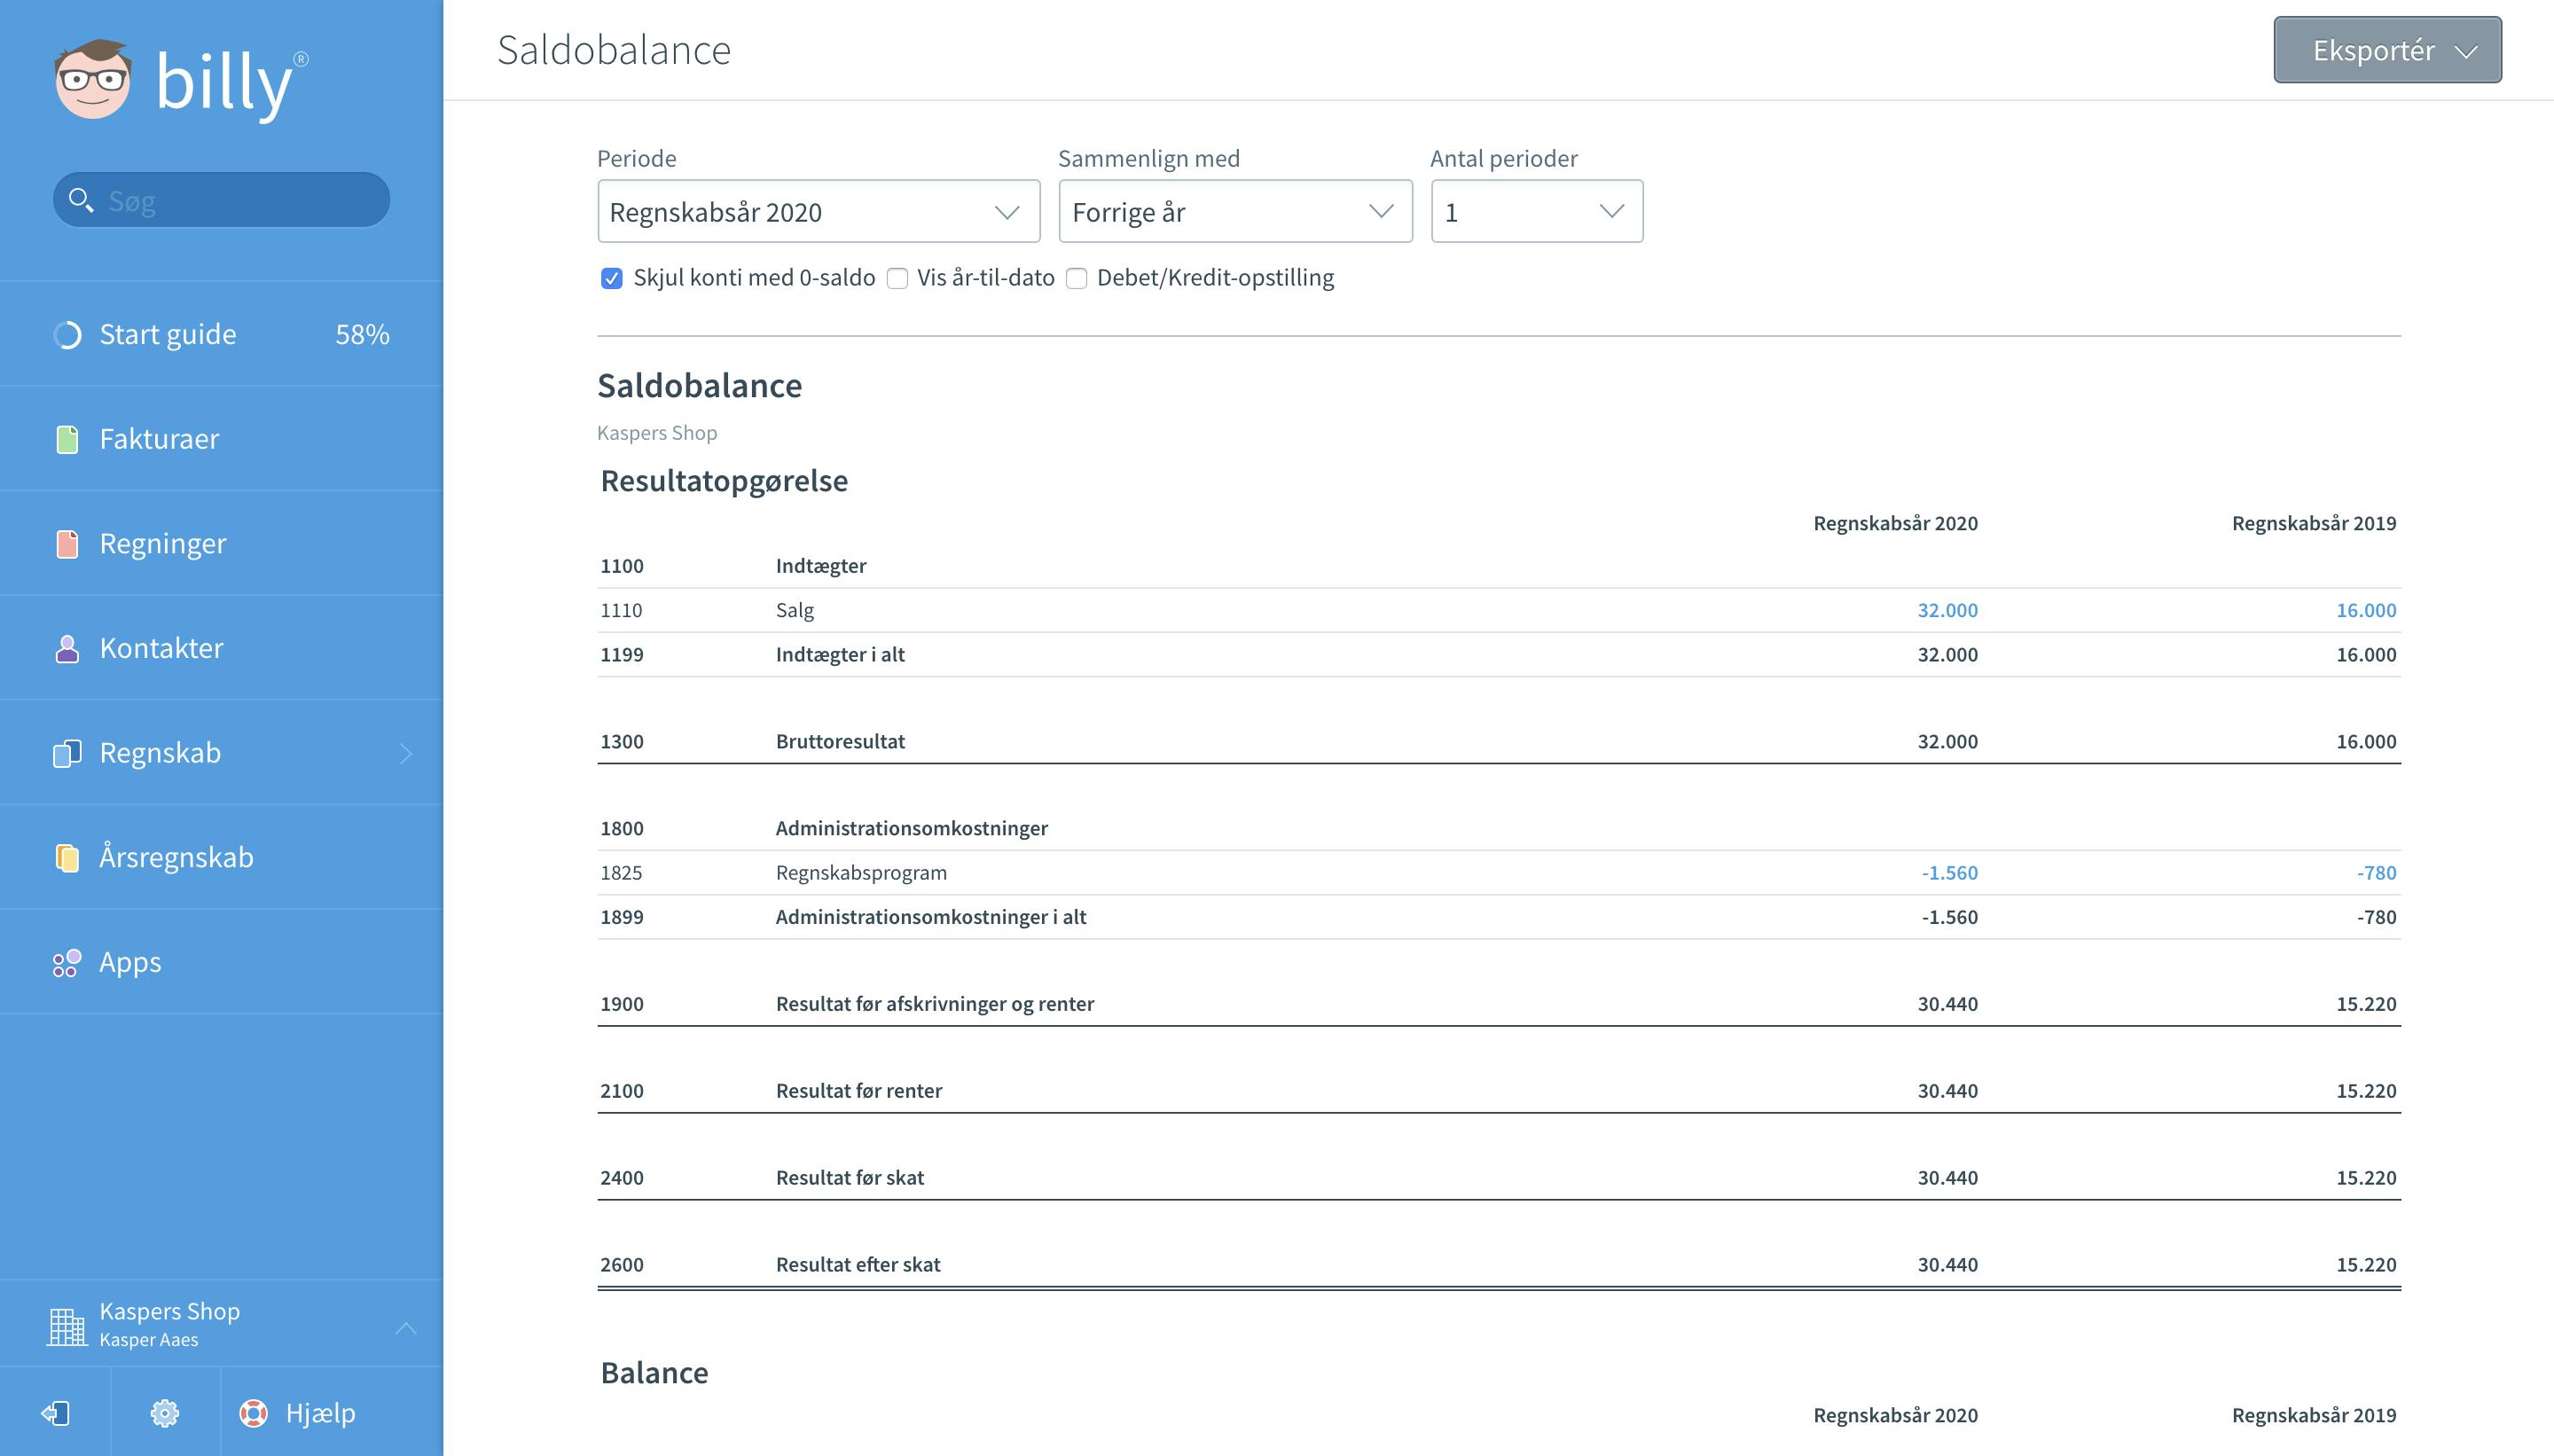Click the Salg account name
Screen dimensions: 2554x1456
(795, 610)
